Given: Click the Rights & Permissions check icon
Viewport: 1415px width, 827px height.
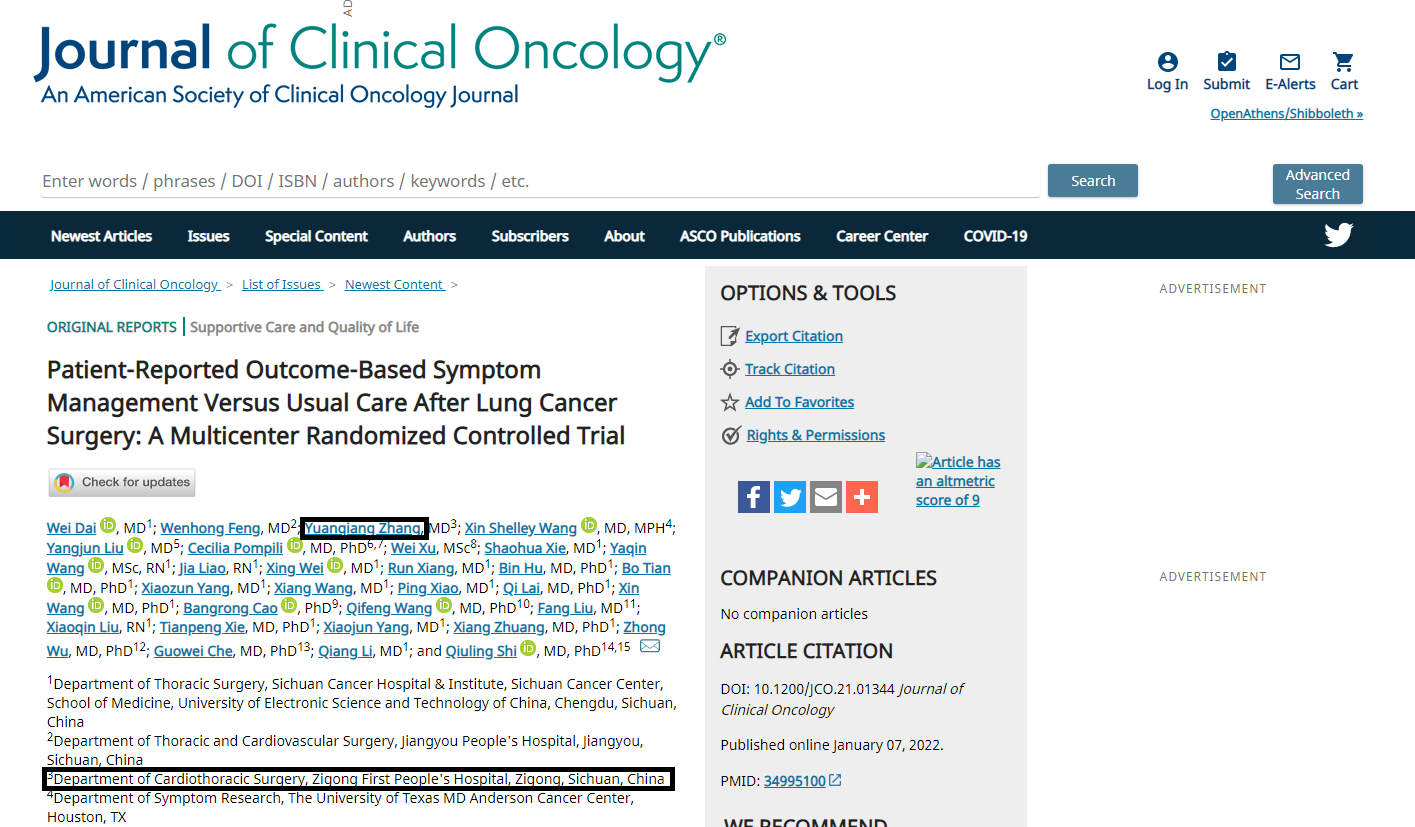Looking at the screenshot, I should click(730, 435).
